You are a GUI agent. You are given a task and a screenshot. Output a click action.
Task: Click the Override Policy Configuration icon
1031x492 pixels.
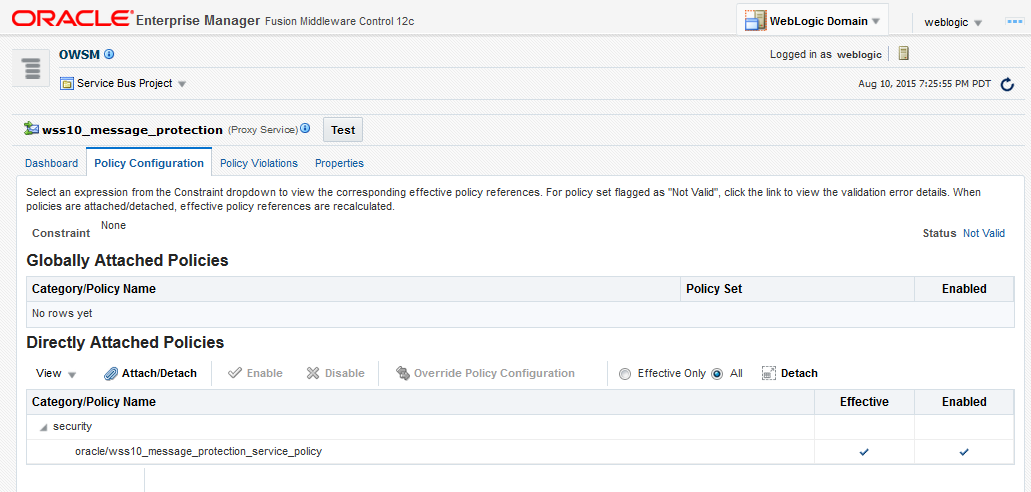click(x=403, y=373)
